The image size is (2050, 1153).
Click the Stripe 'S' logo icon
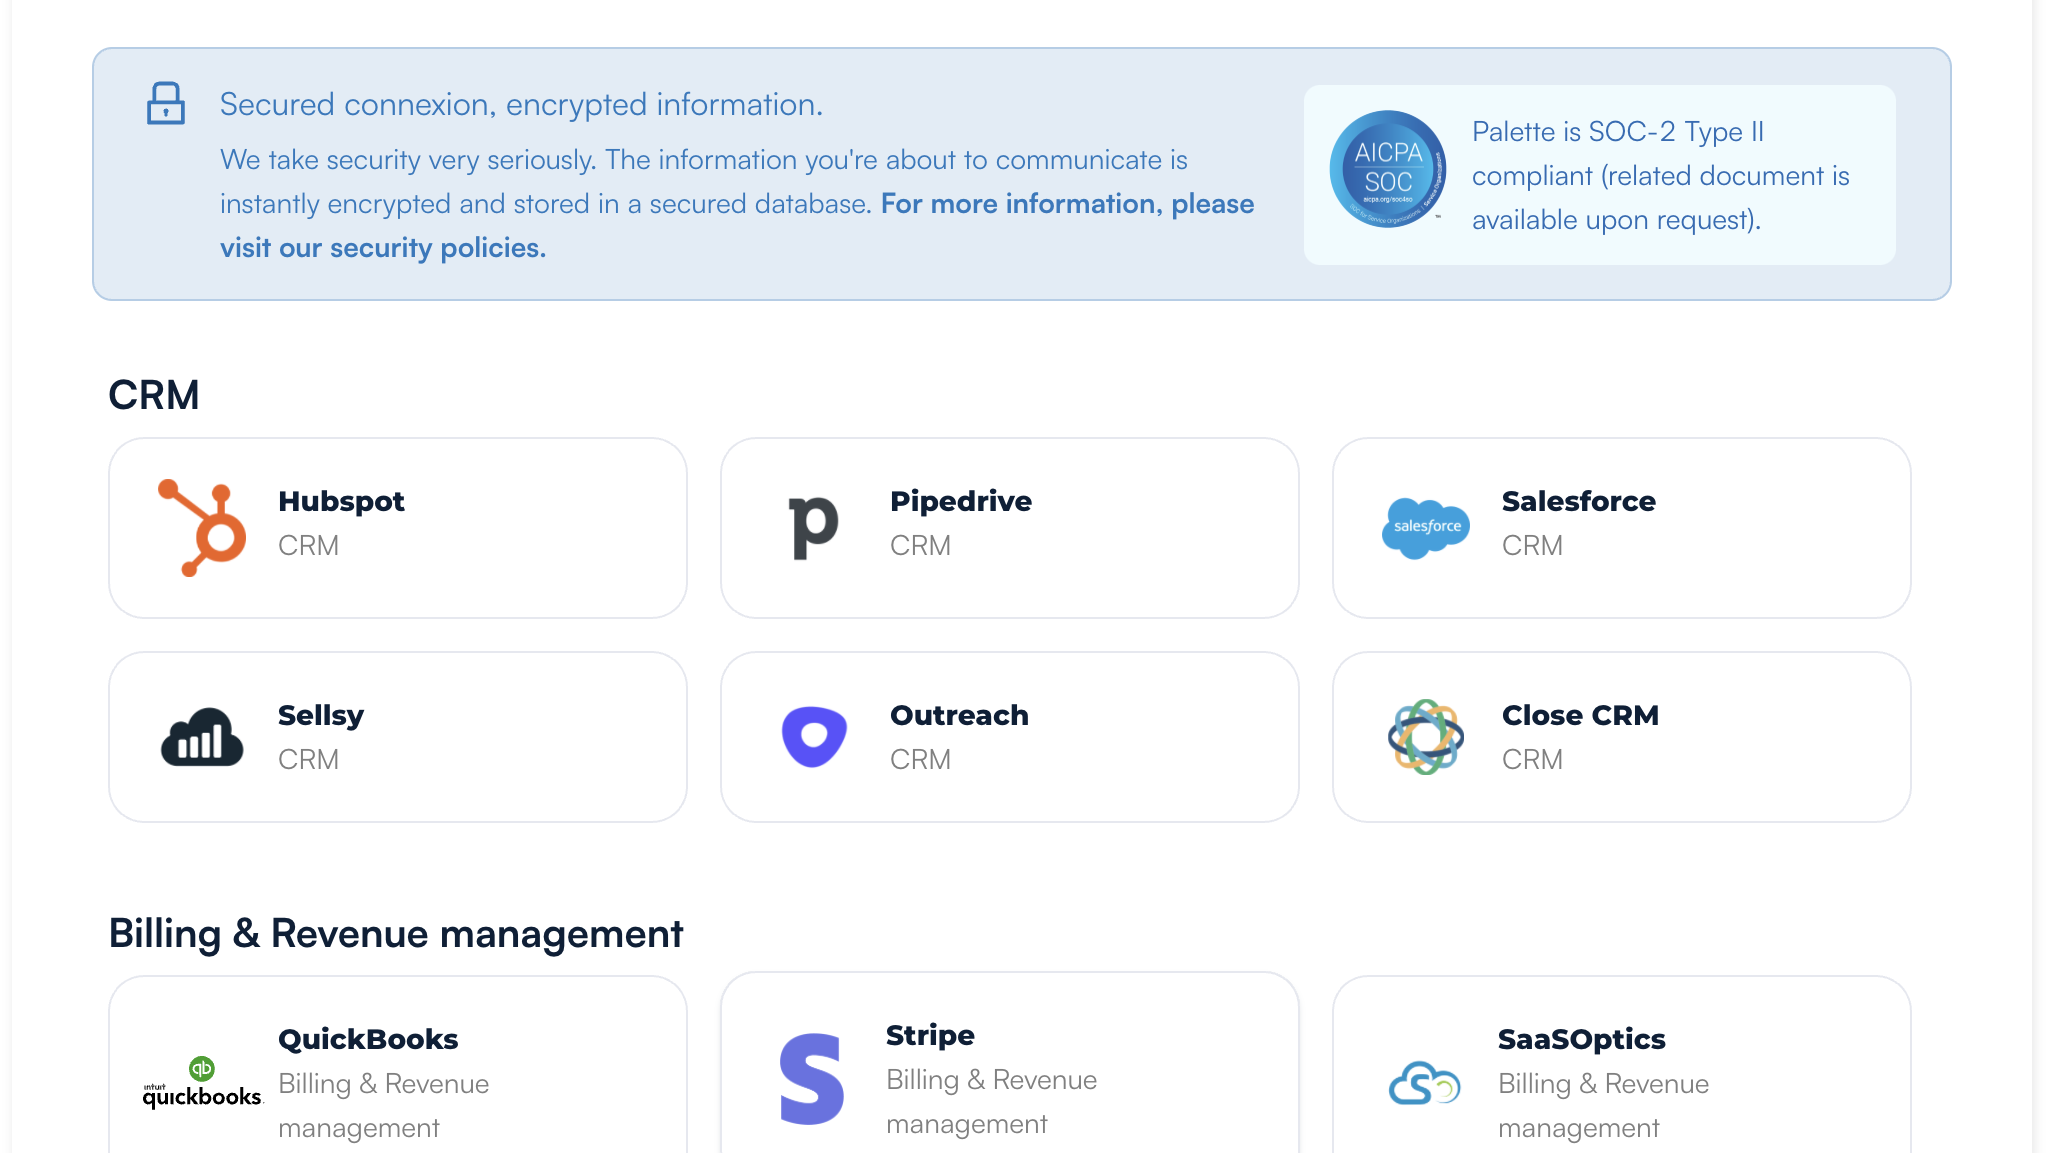811,1079
